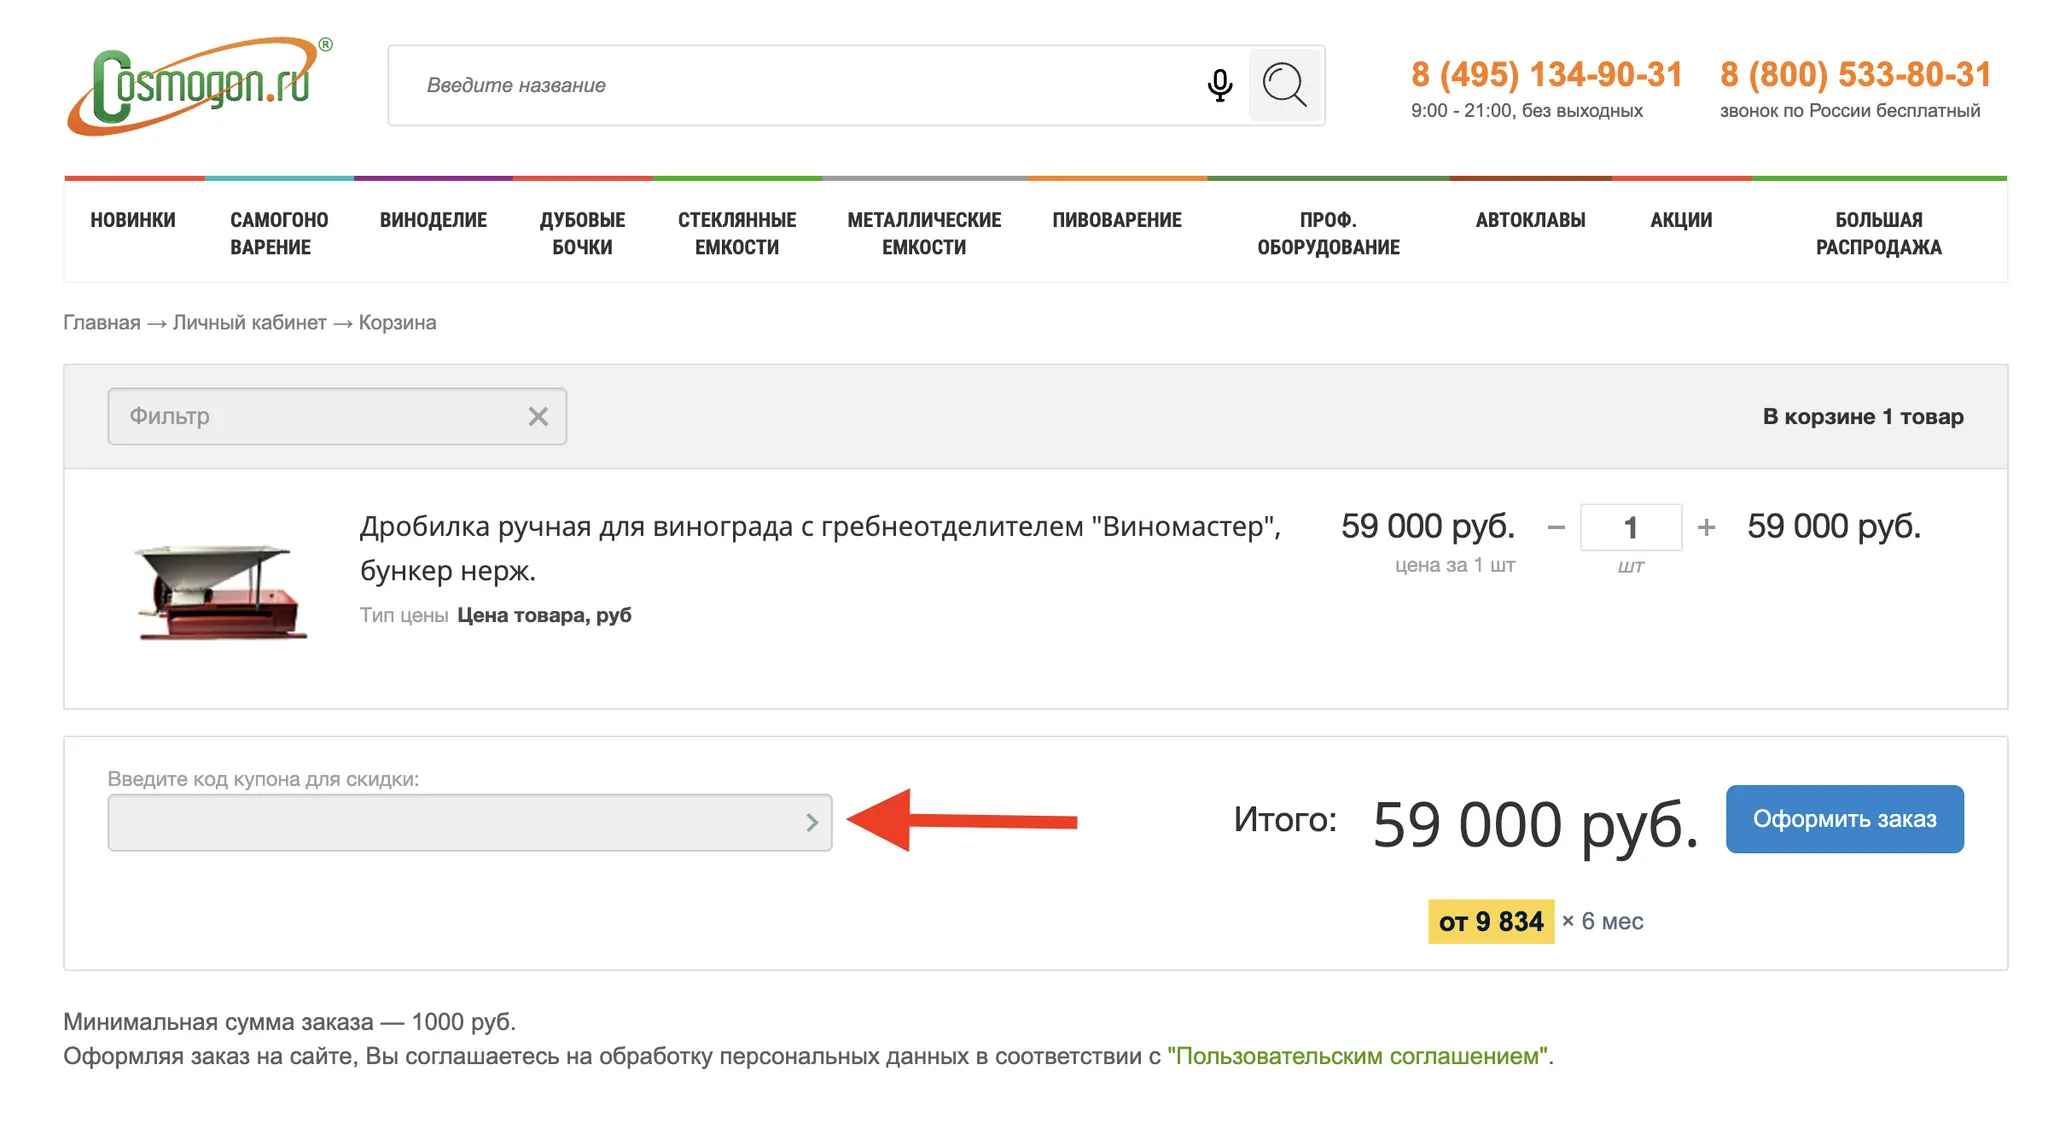Screen dimensions: 2048x1123
Task: Click the quantity input box
Action: coord(1630,527)
